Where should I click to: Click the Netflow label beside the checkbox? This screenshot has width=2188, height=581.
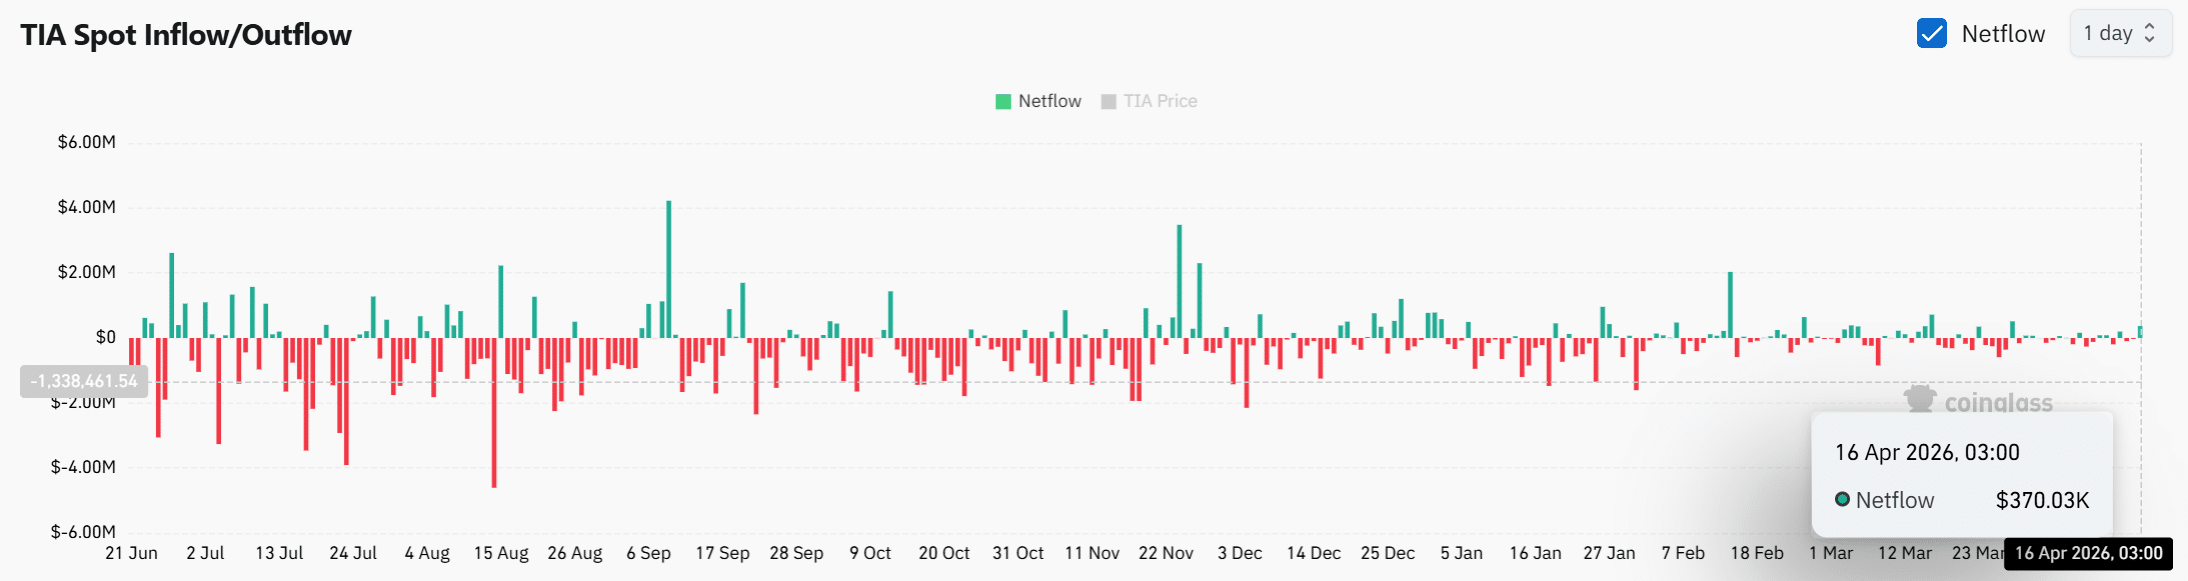pyautogui.click(x=2003, y=34)
